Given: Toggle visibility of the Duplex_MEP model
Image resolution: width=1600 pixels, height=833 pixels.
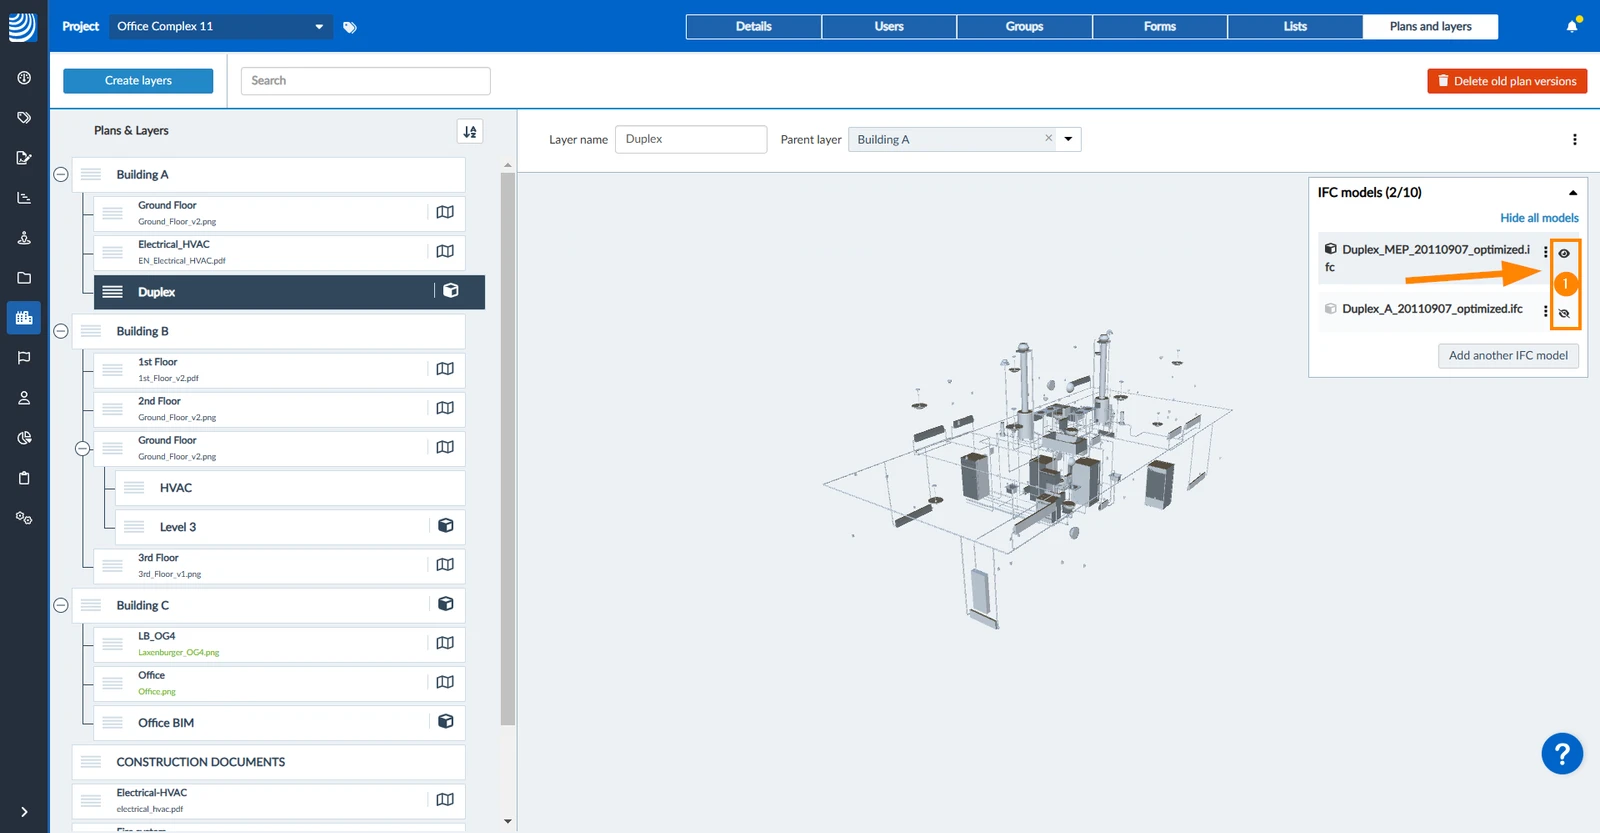Looking at the screenshot, I should pos(1564,254).
